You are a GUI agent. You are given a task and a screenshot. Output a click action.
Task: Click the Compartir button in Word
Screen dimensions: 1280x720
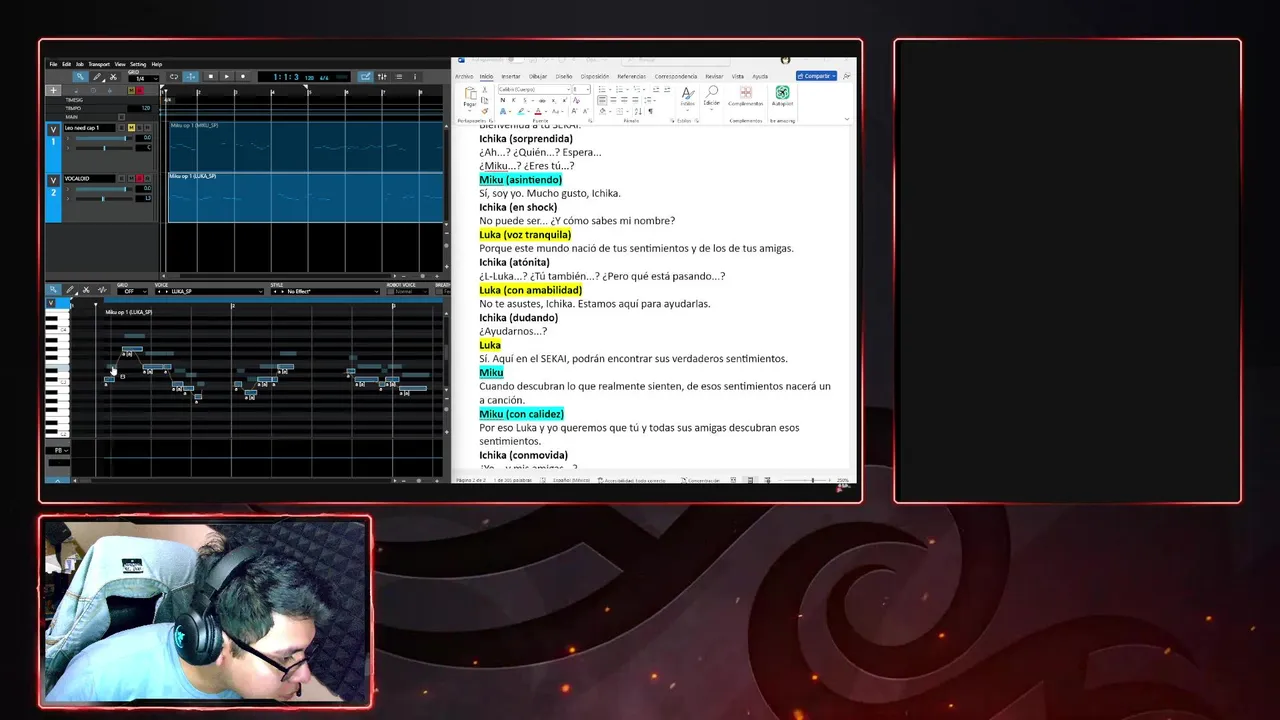tap(817, 76)
